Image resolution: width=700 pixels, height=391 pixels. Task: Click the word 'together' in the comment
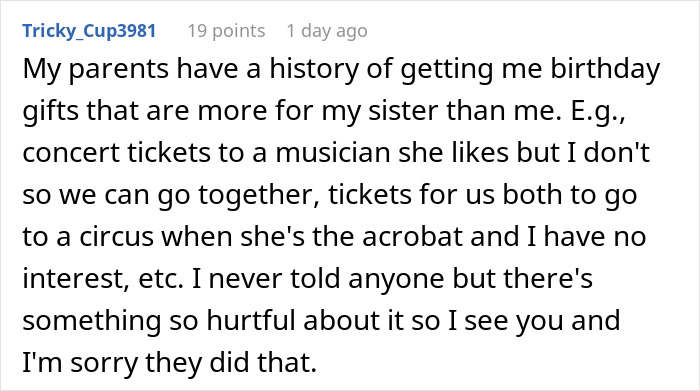click(259, 196)
